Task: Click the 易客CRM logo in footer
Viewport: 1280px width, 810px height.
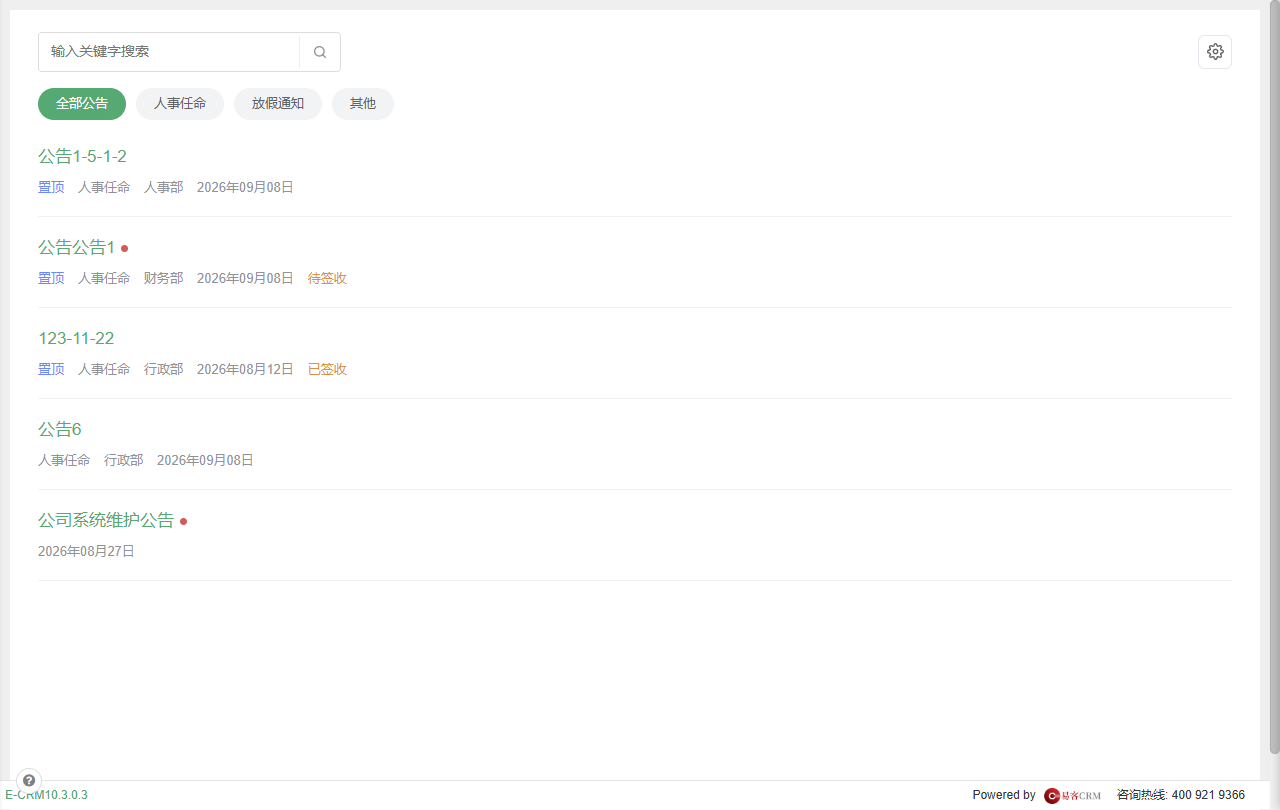Action: coord(1073,795)
